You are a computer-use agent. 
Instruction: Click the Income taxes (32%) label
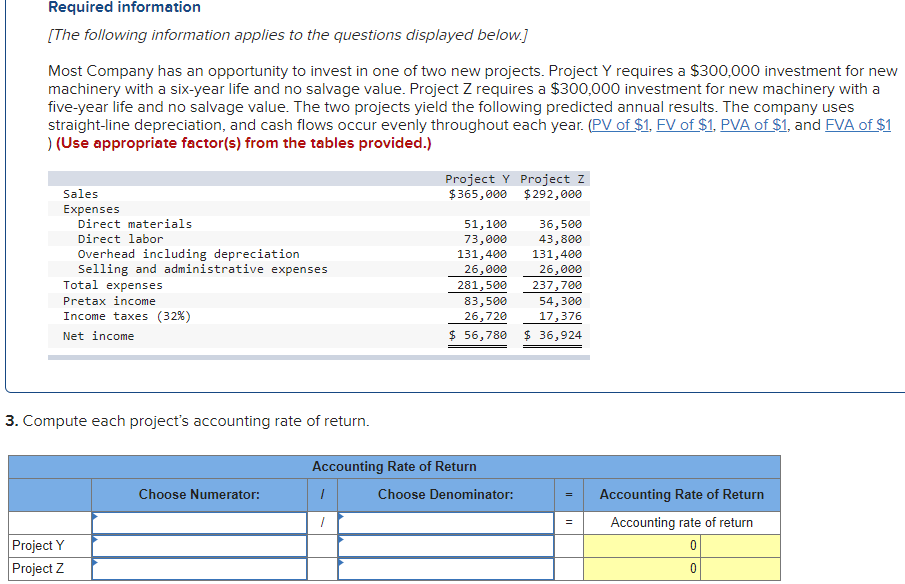click(127, 316)
